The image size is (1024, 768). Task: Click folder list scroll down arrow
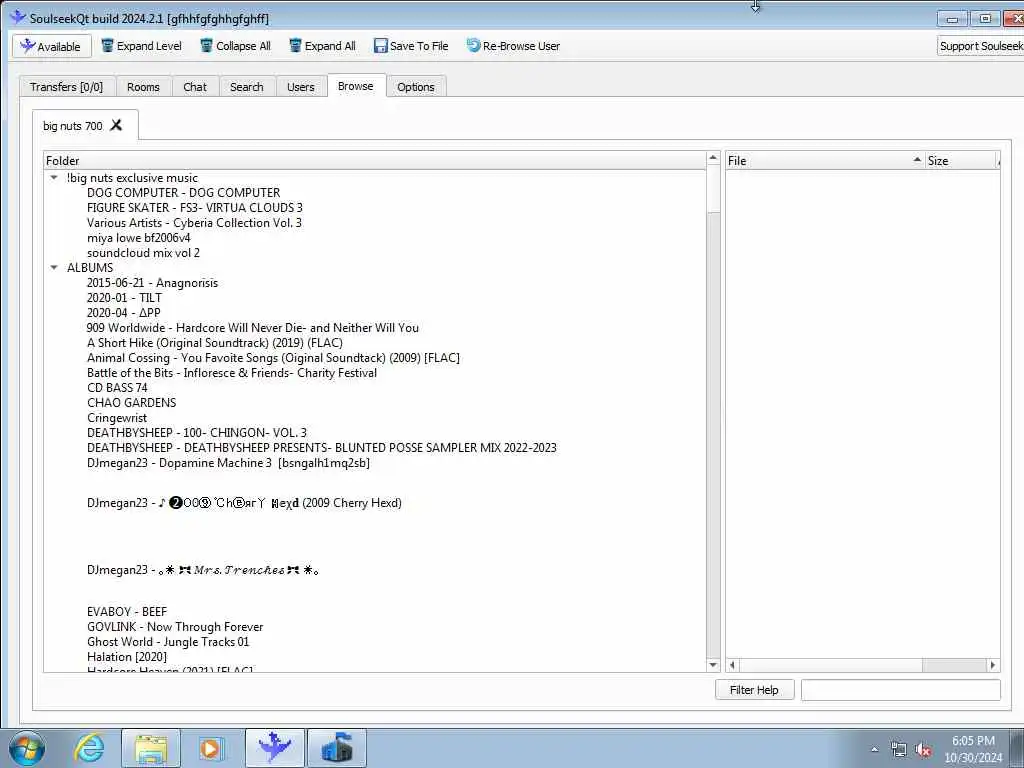(713, 665)
